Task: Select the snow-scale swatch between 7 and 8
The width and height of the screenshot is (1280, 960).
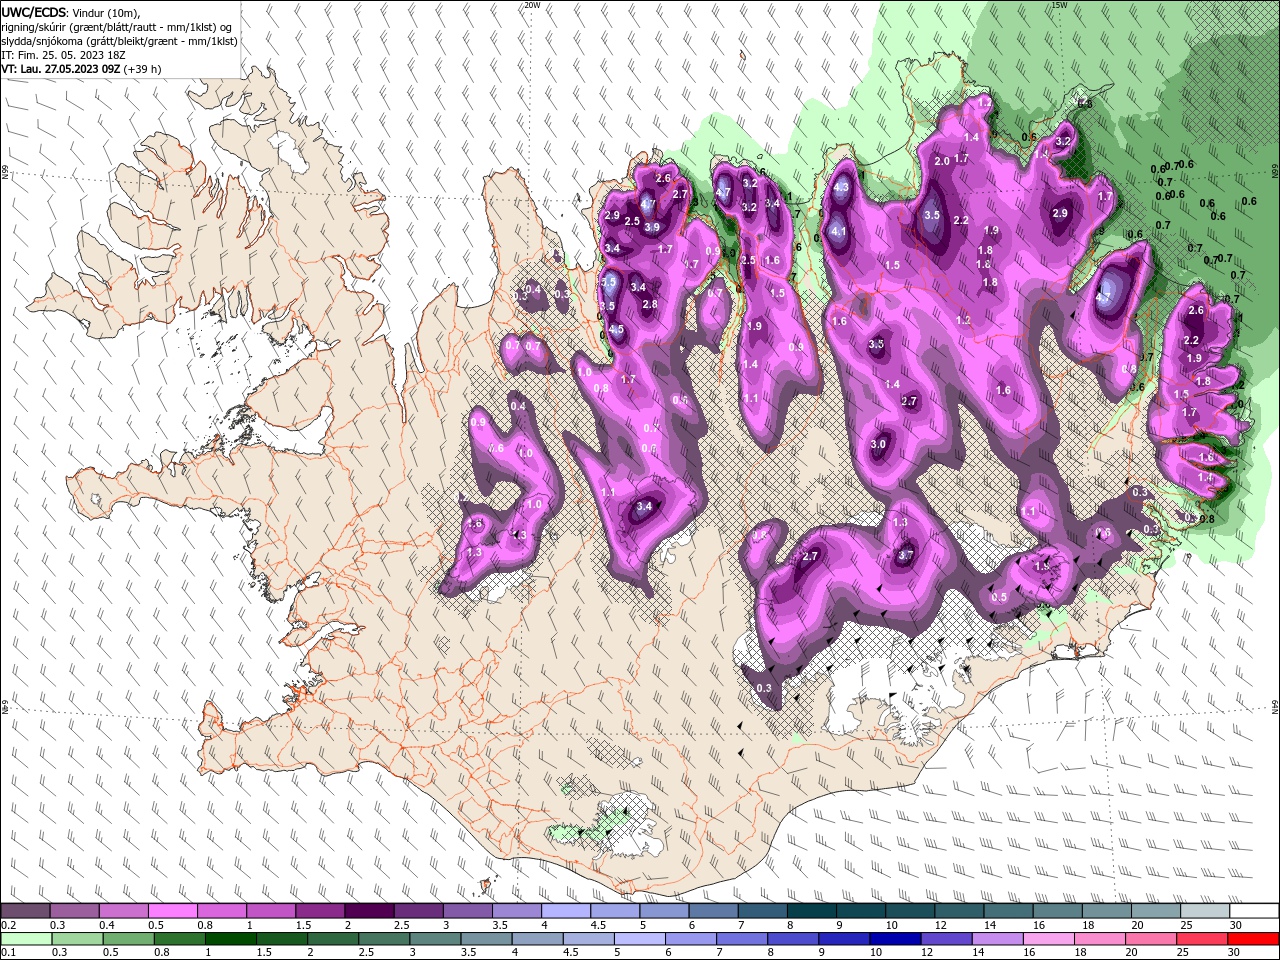Action: pos(761,911)
